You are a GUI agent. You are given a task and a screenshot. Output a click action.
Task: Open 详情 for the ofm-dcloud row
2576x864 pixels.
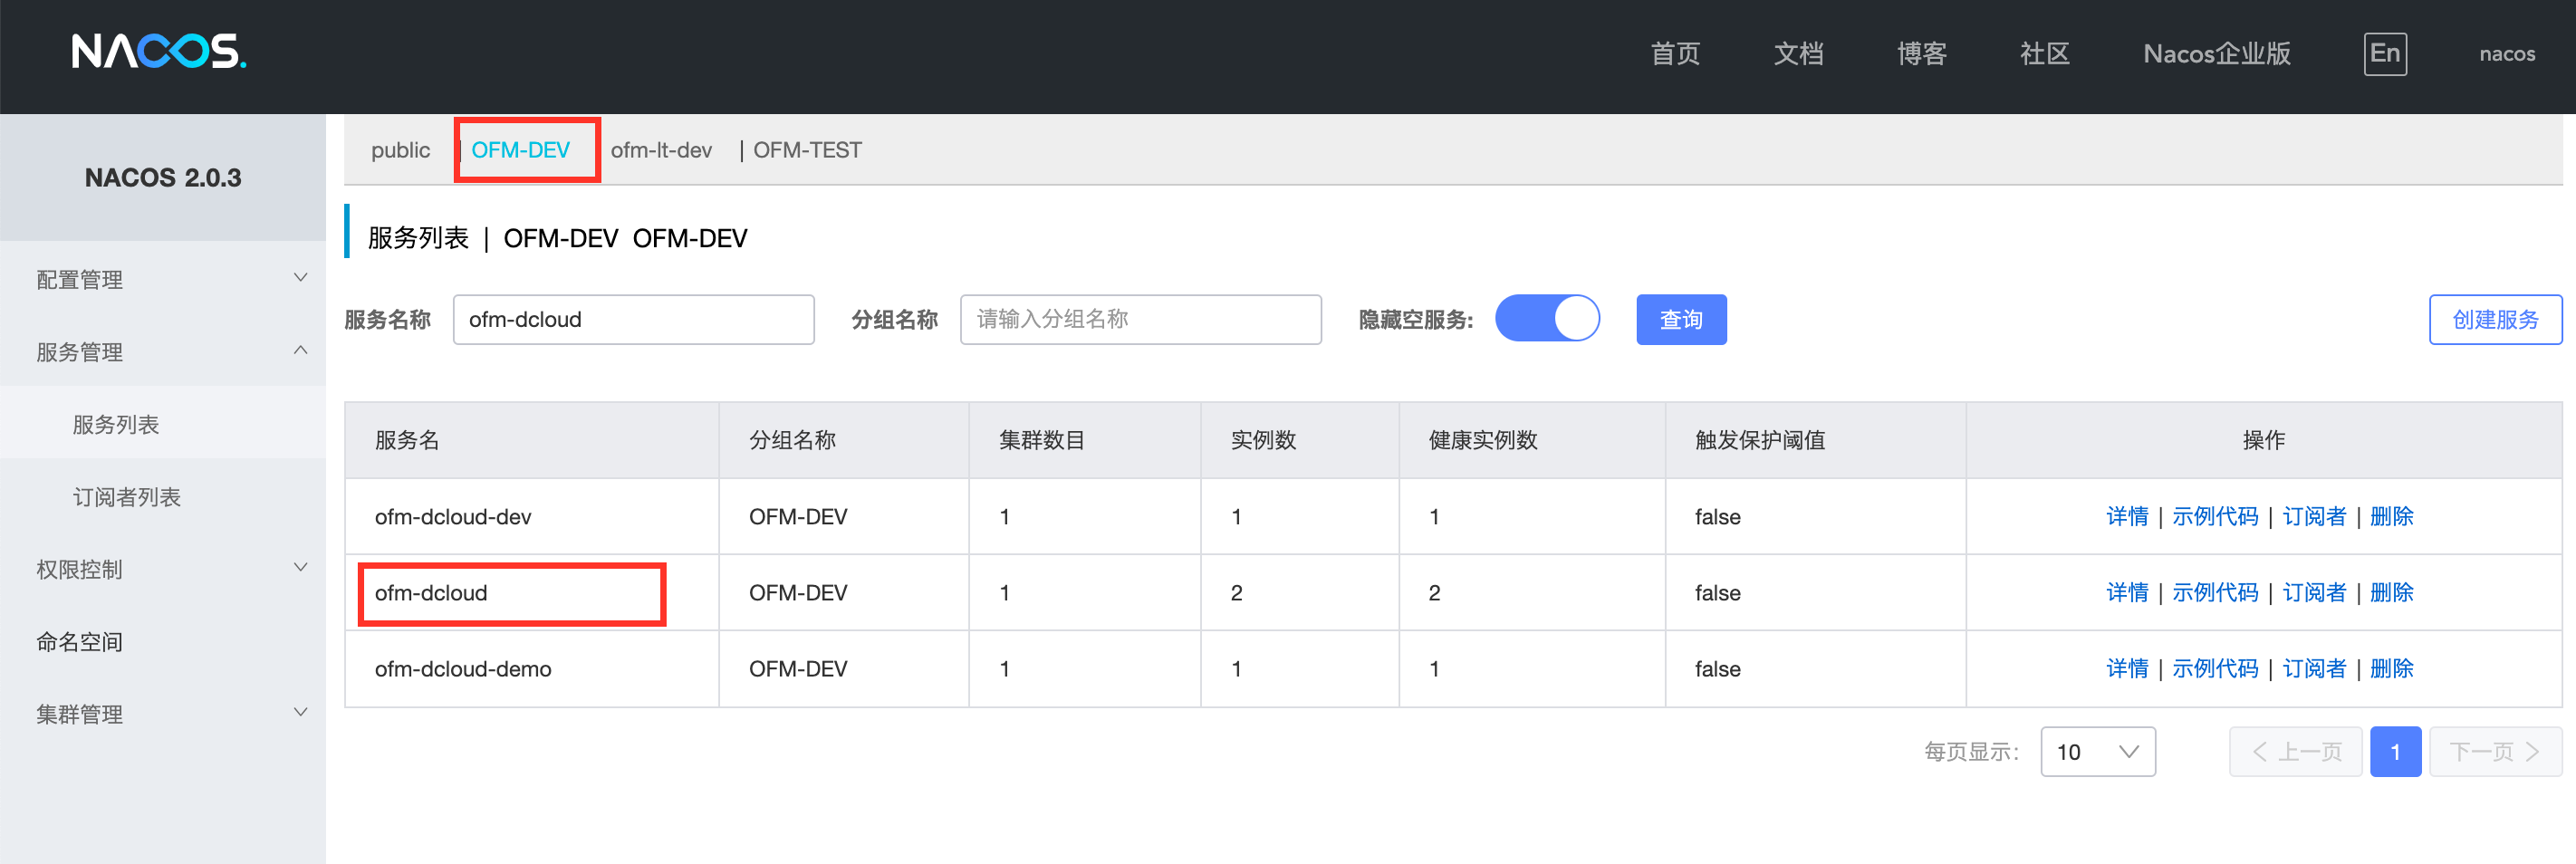(x=2127, y=592)
